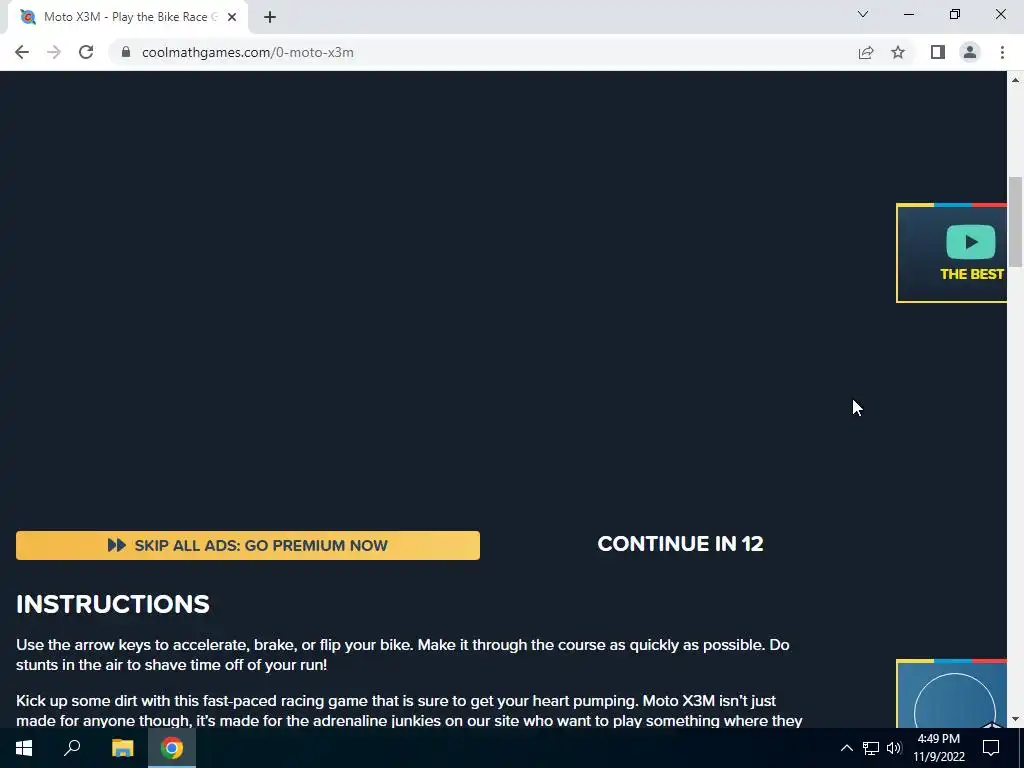Expand the tab search dropdown
Screen dimensions: 1024x768
[863, 14]
